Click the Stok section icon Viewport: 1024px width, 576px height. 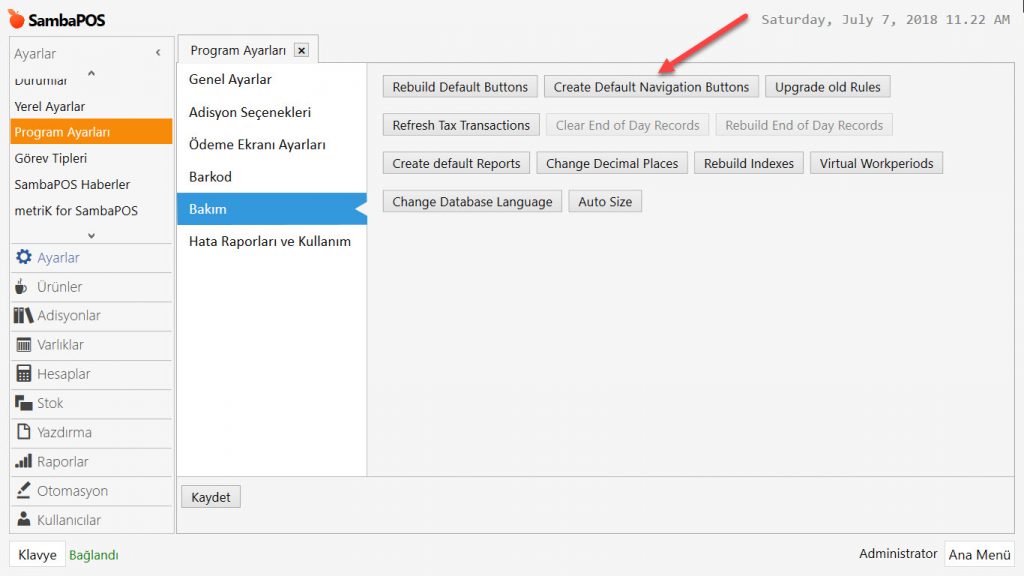[24, 403]
